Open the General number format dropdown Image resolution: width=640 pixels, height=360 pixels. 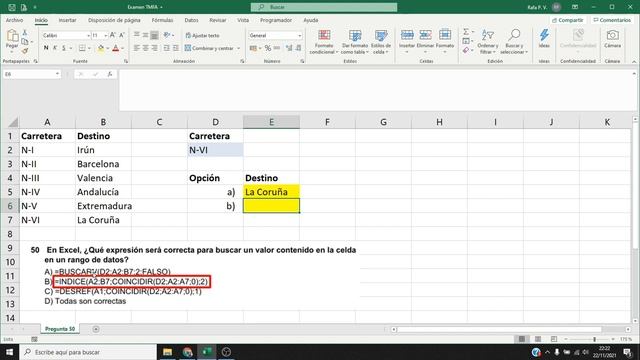300,36
